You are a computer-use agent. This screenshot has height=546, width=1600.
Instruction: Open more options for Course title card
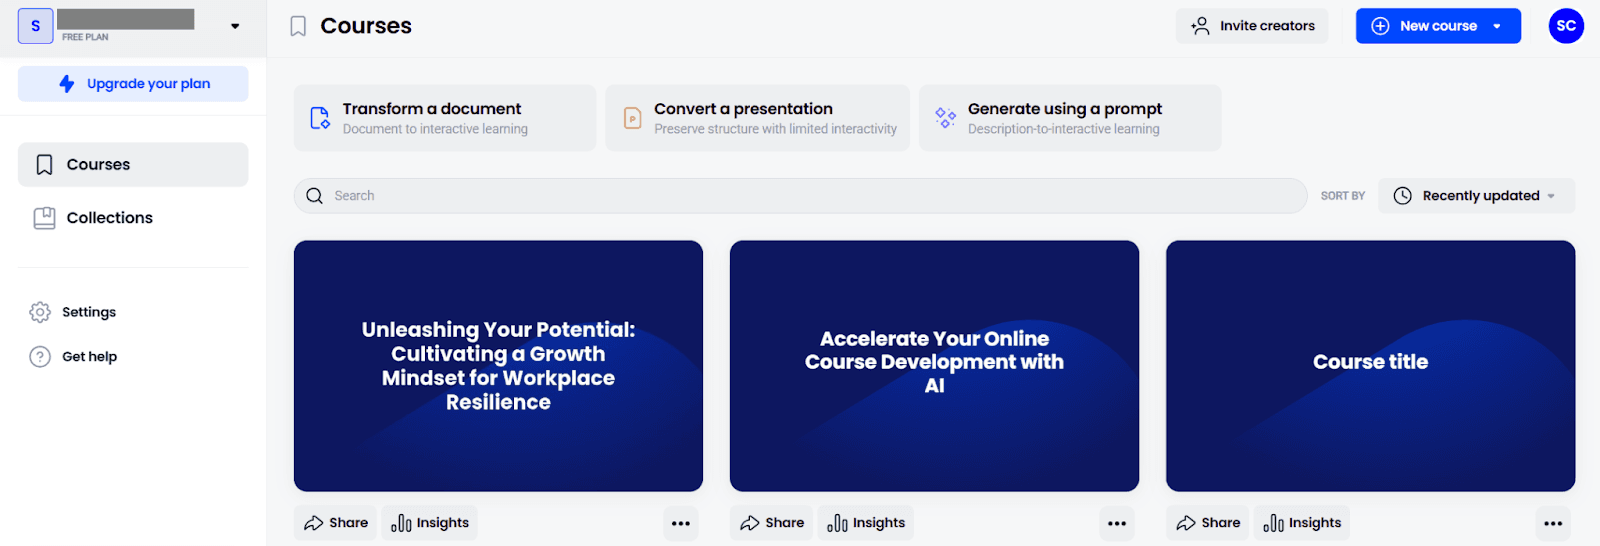point(1552,523)
